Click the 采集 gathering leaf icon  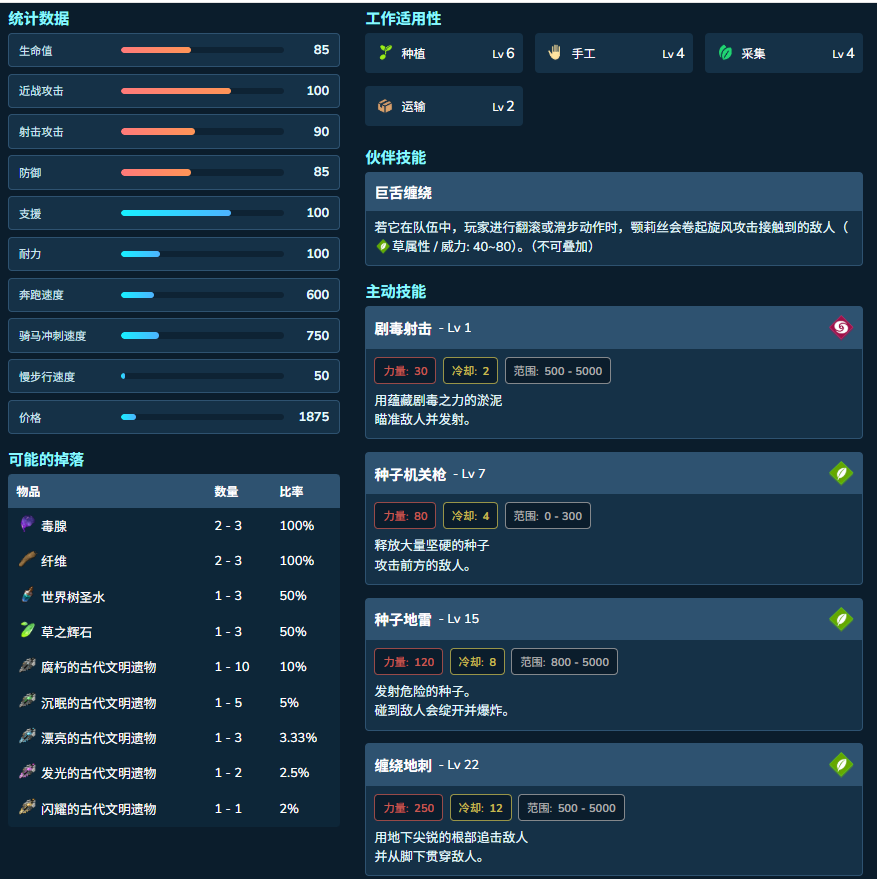725,53
